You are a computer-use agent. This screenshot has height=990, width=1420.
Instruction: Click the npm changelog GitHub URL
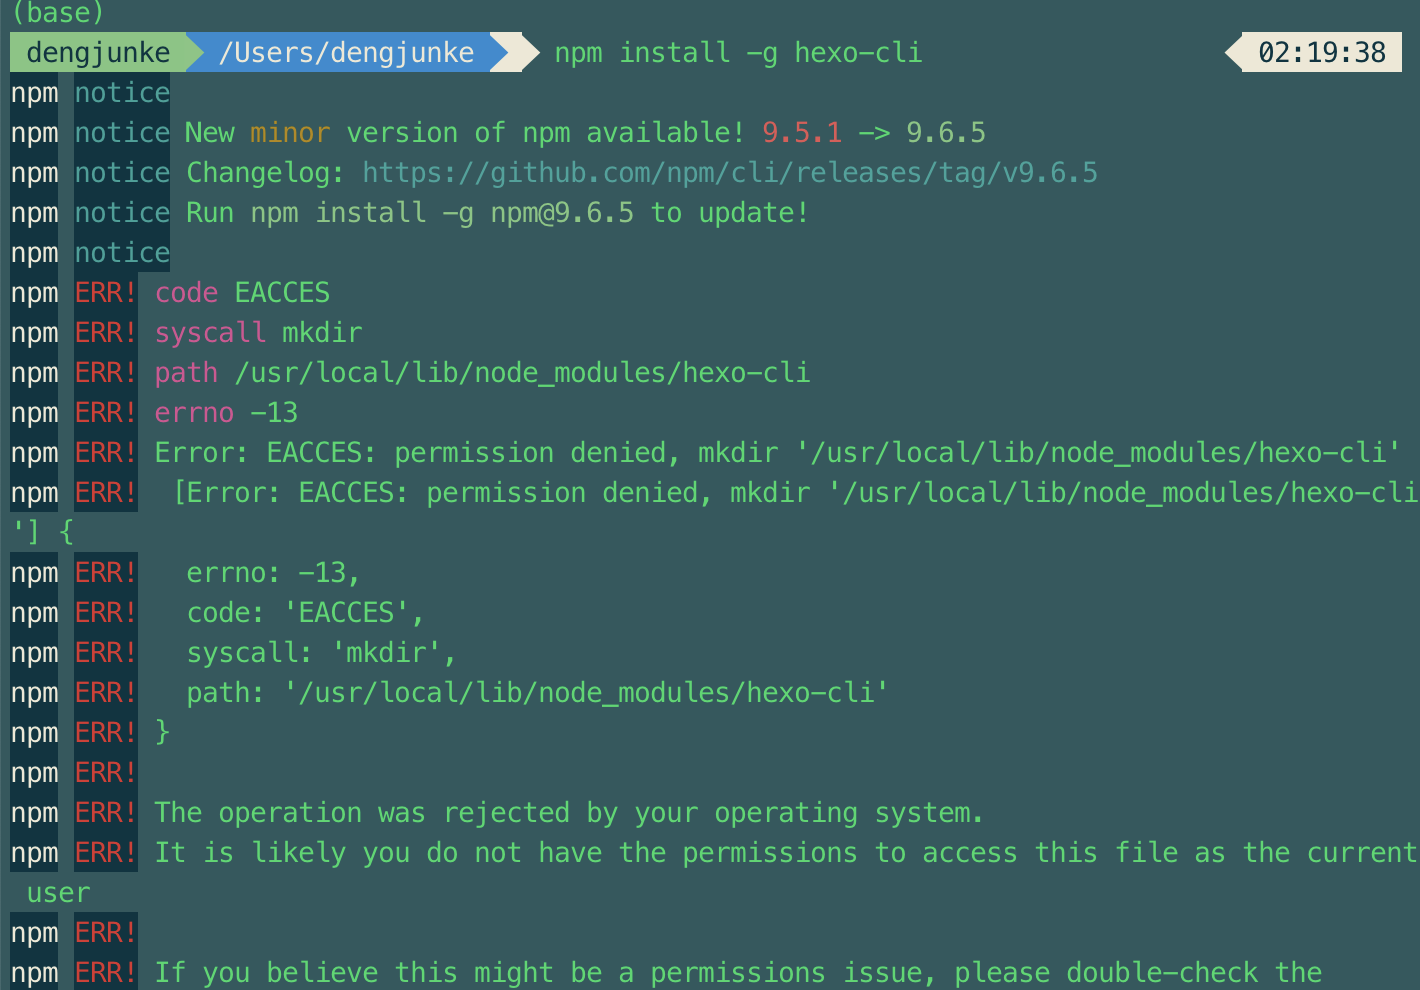click(x=730, y=173)
